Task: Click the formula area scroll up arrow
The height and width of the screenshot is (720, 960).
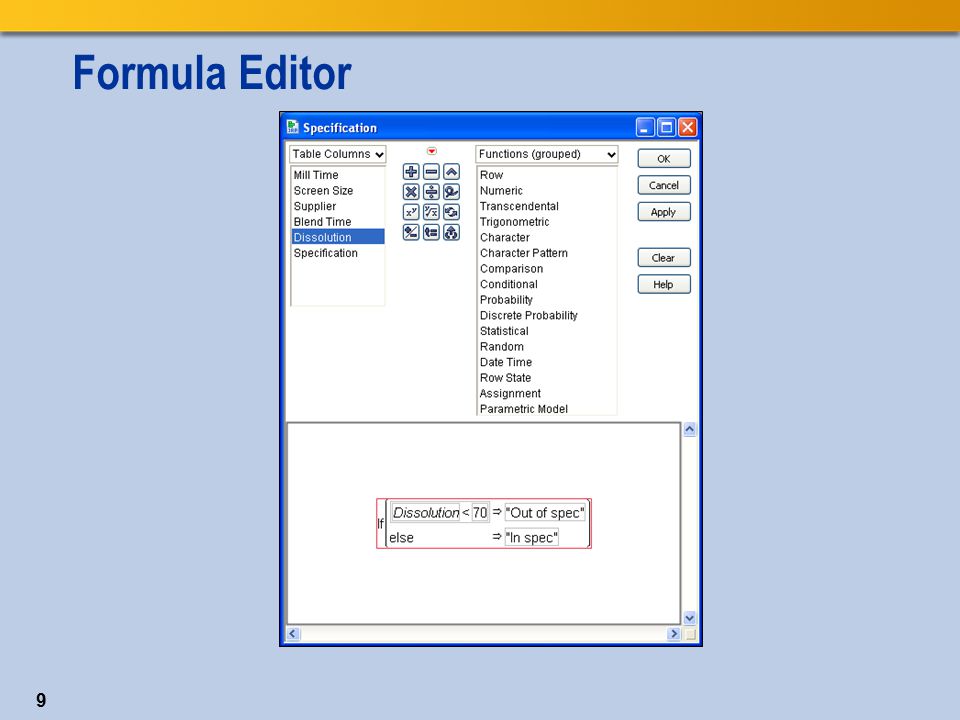Action: click(x=689, y=430)
